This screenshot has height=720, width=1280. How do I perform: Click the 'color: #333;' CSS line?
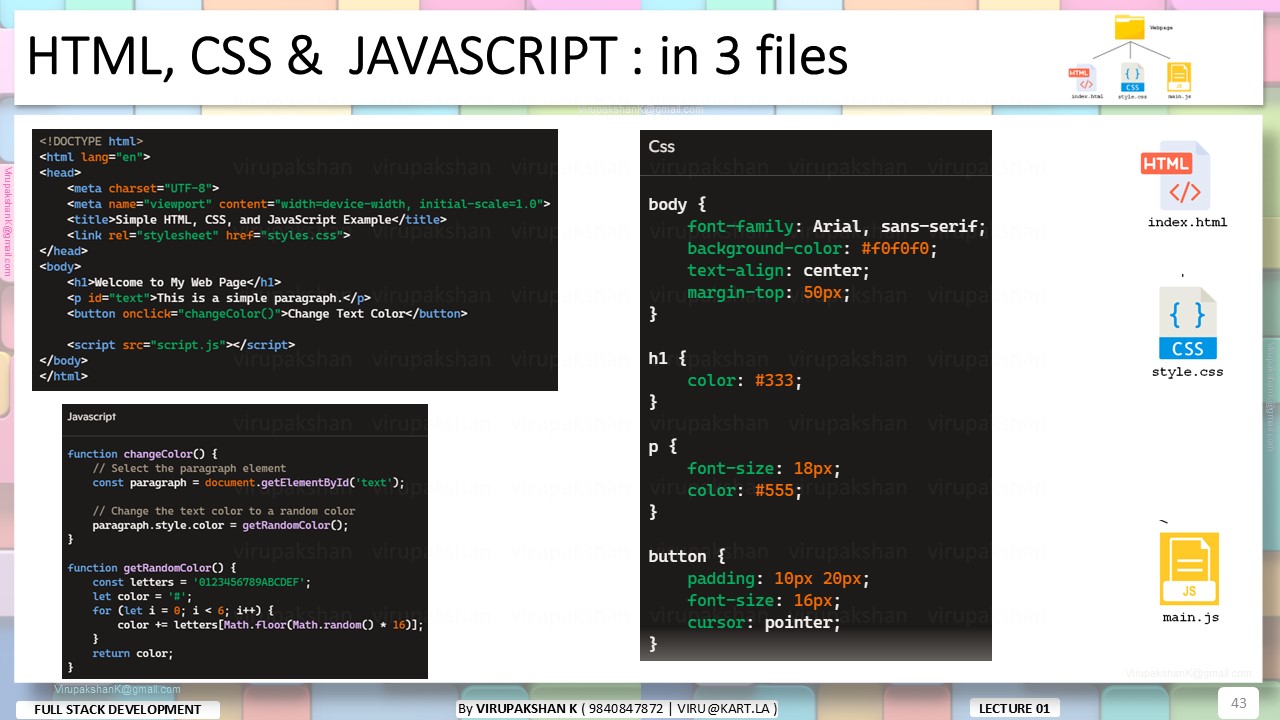point(745,381)
